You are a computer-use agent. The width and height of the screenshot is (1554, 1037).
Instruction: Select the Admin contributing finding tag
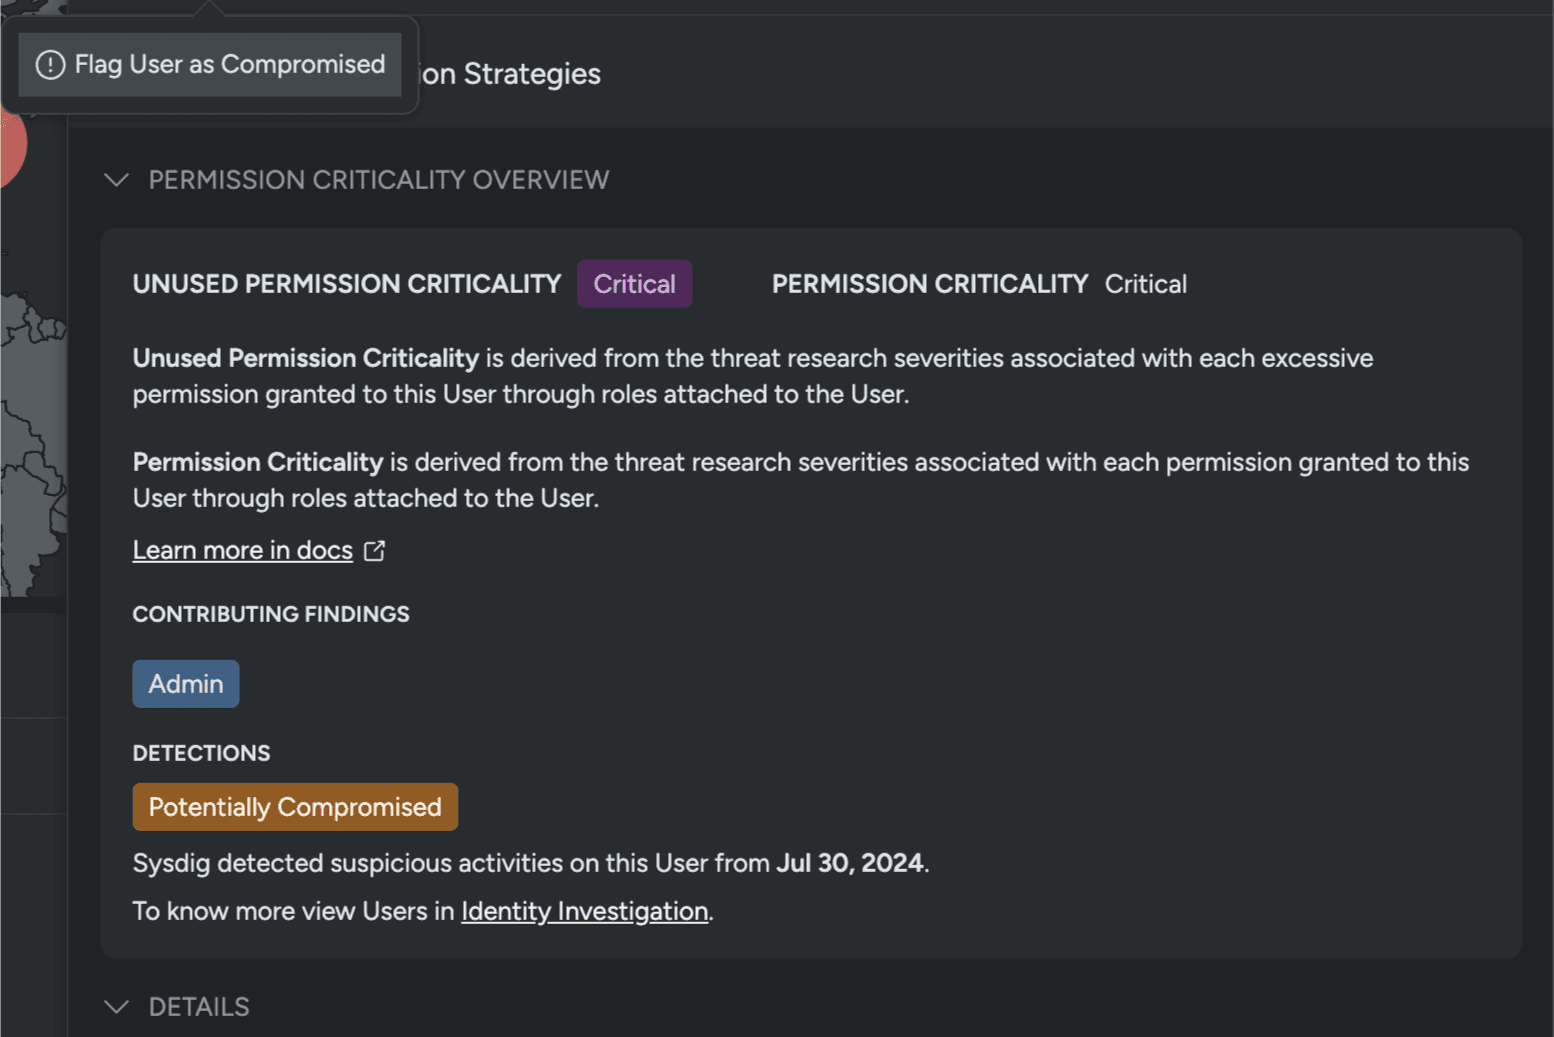pos(186,684)
